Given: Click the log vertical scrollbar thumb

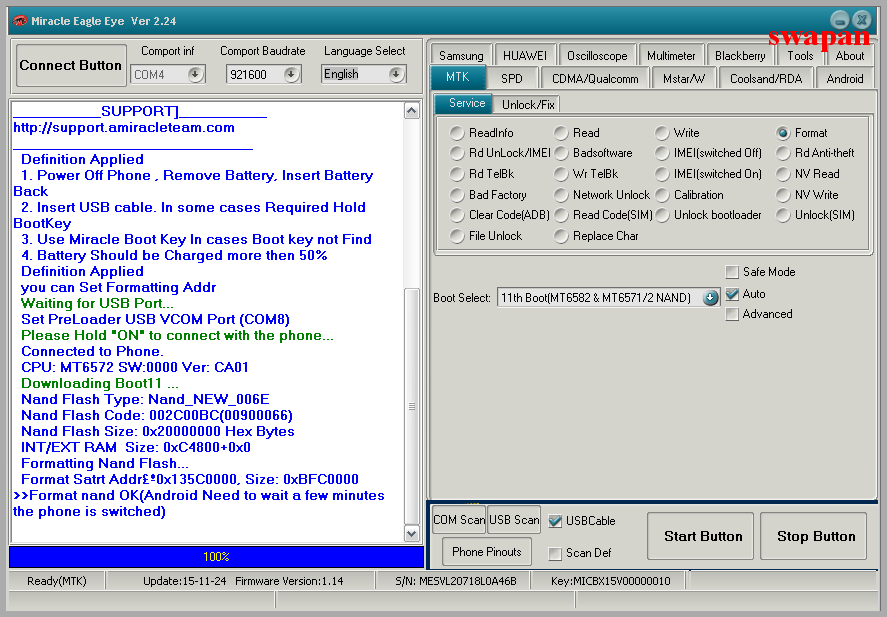Looking at the screenshot, I should tap(412, 406).
